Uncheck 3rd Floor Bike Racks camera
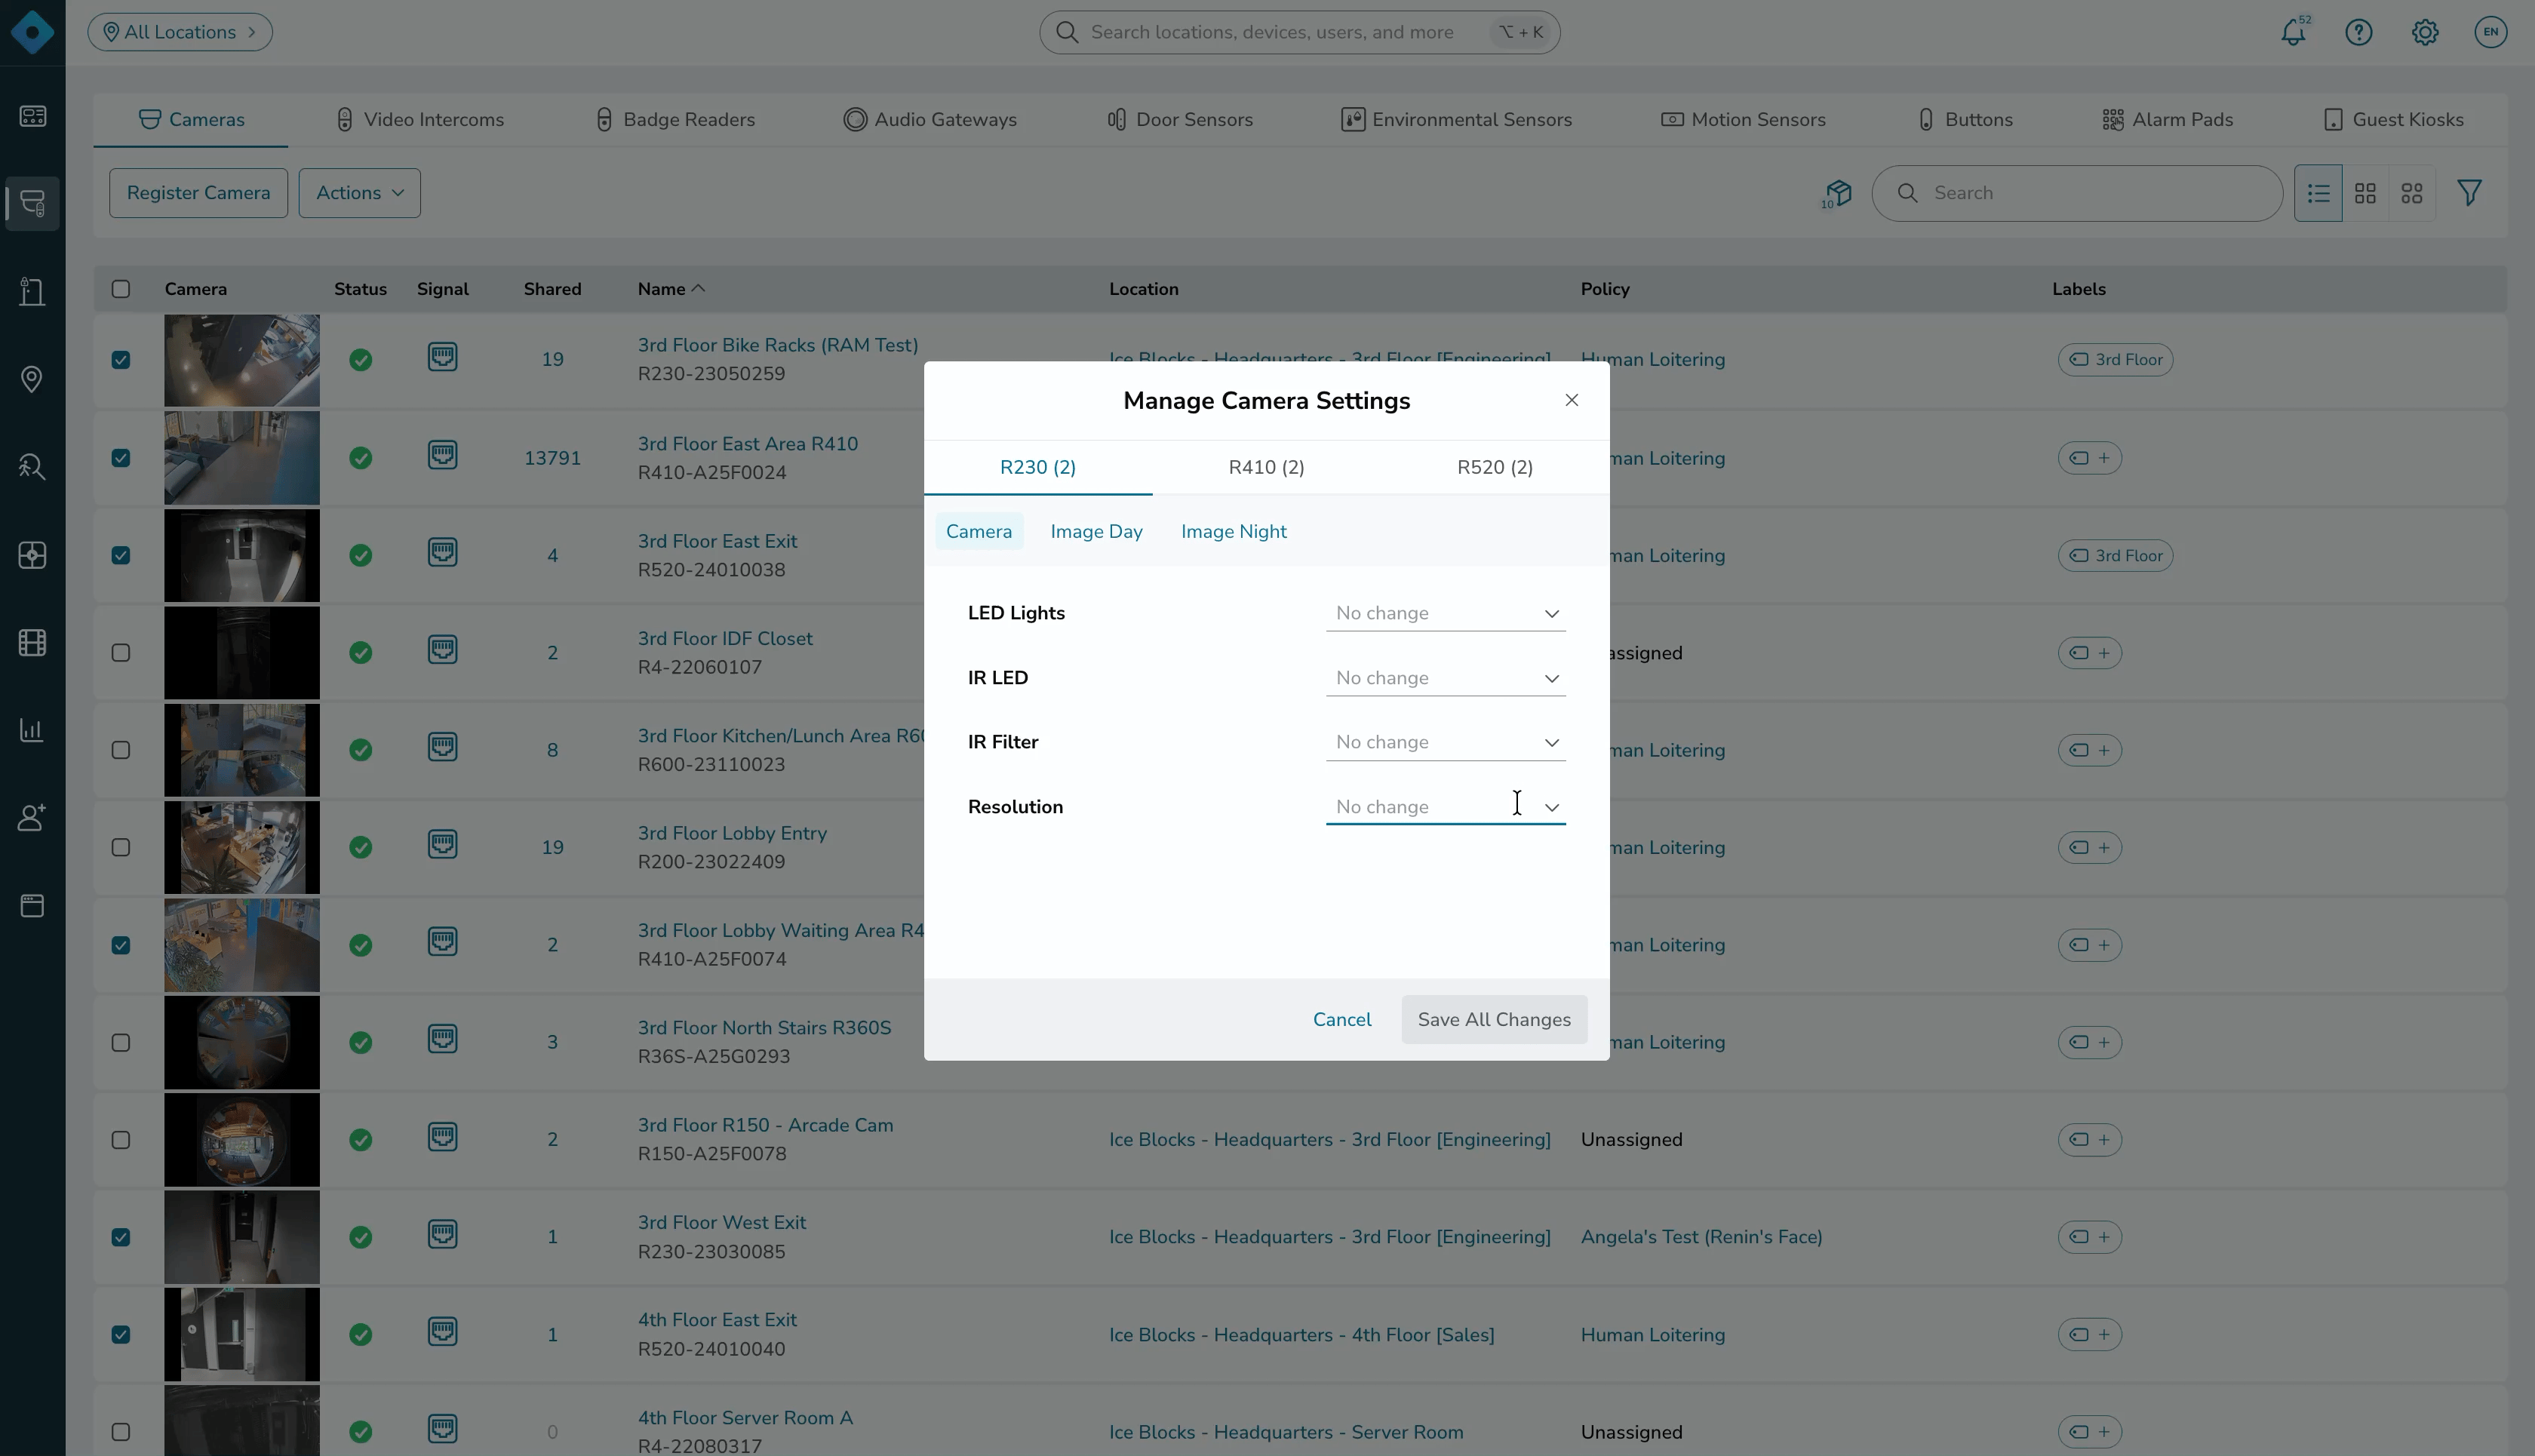2535x1456 pixels. click(121, 360)
